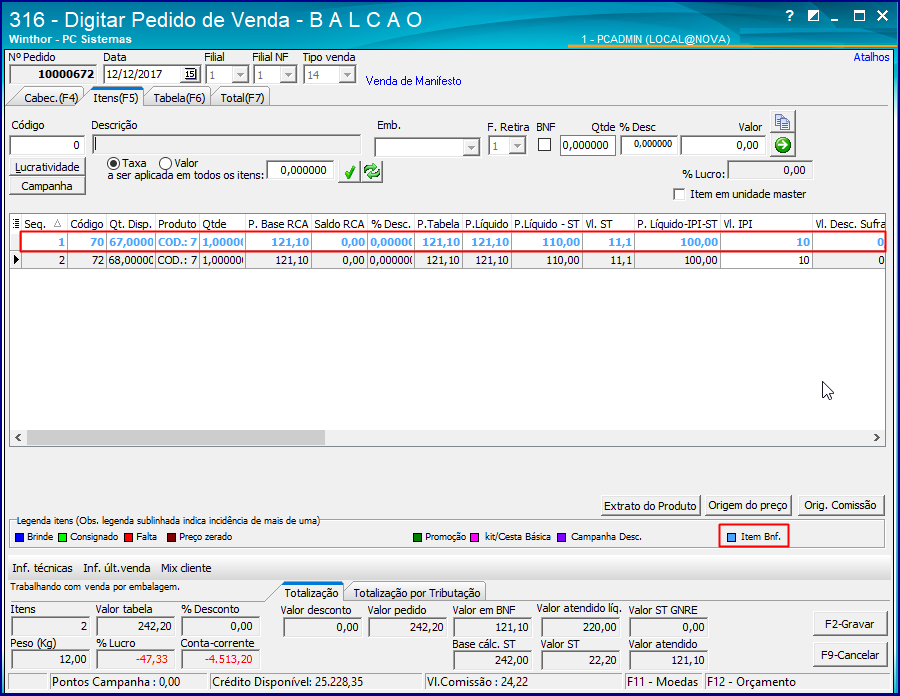The image size is (900, 696).
Task: Open the Emb. combo box
Action: coord(426,147)
